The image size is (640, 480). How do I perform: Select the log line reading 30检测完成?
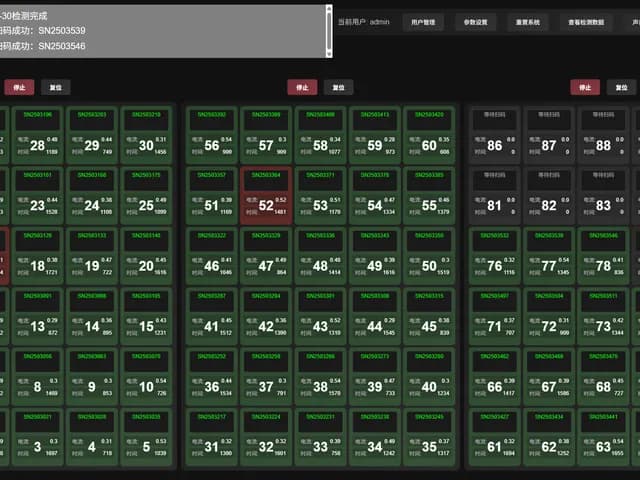click(x=24, y=16)
